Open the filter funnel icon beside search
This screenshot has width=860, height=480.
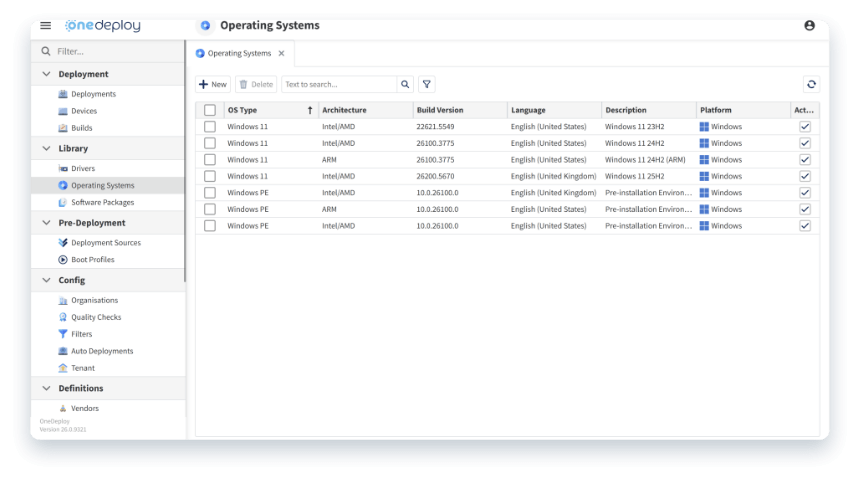[x=427, y=85]
